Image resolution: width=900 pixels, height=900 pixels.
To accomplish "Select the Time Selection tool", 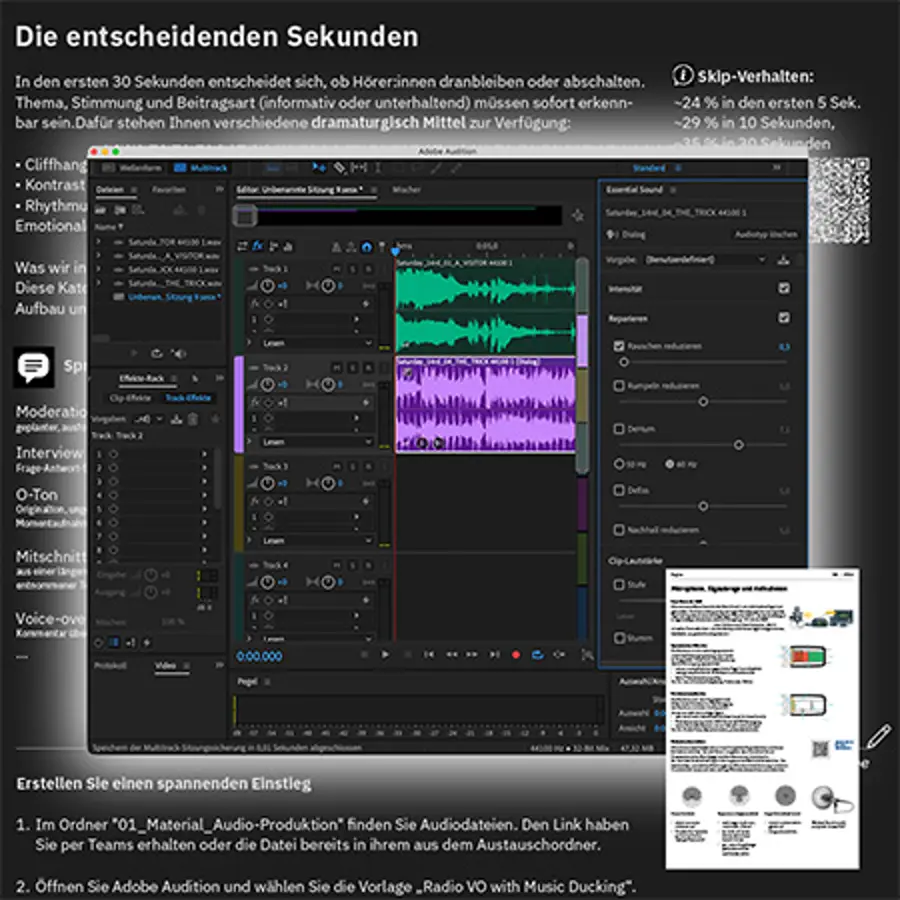I will 378,168.
